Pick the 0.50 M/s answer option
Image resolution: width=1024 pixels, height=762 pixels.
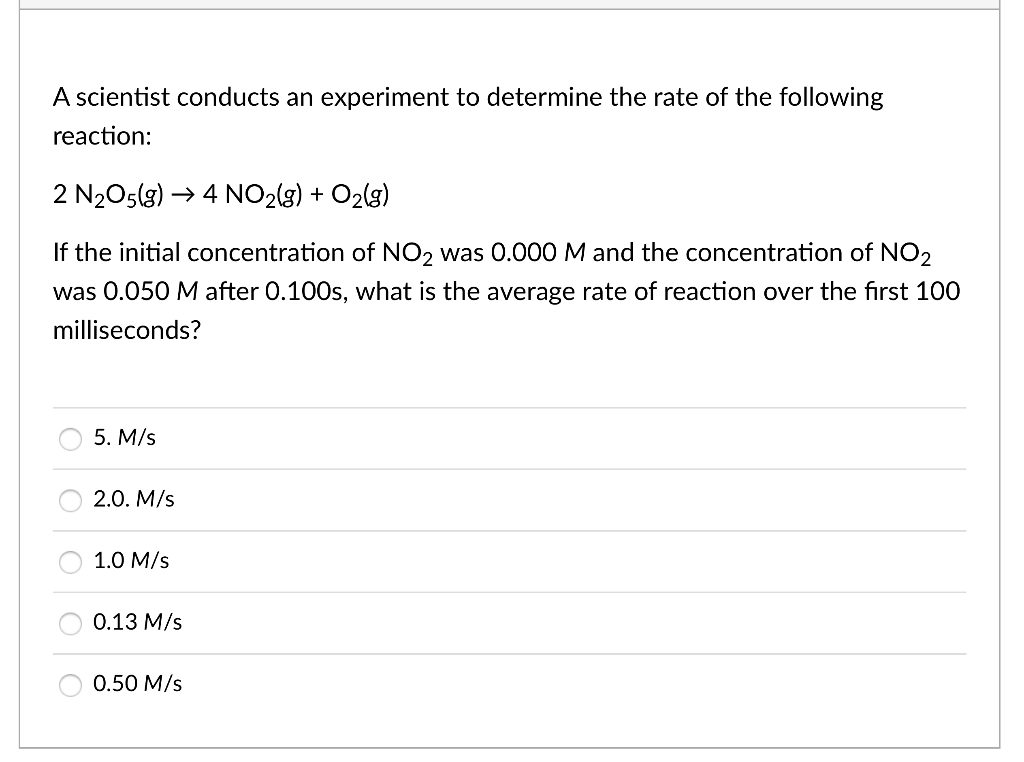pos(137,685)
